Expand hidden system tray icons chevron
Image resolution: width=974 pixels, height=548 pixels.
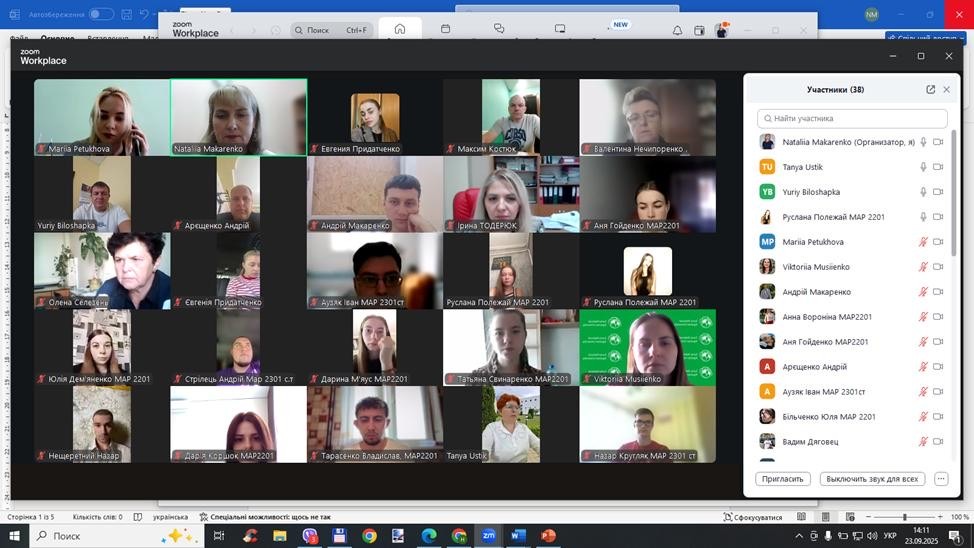[798, 536]
